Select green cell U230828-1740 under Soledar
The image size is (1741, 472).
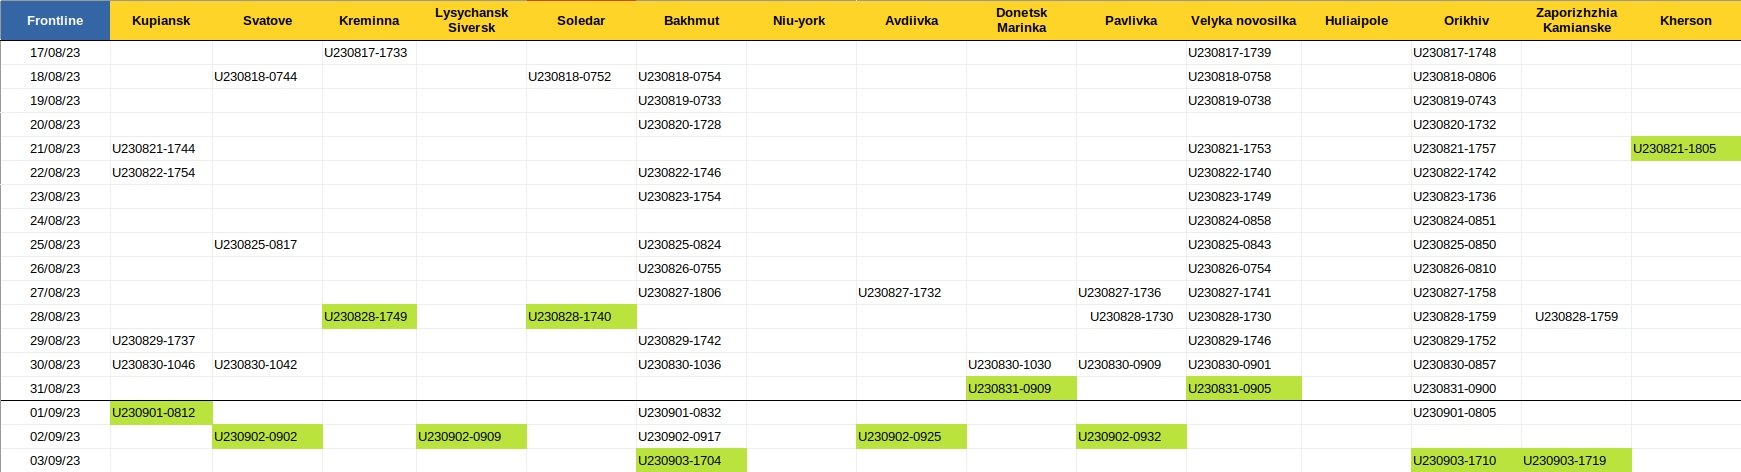coord(581,317)
